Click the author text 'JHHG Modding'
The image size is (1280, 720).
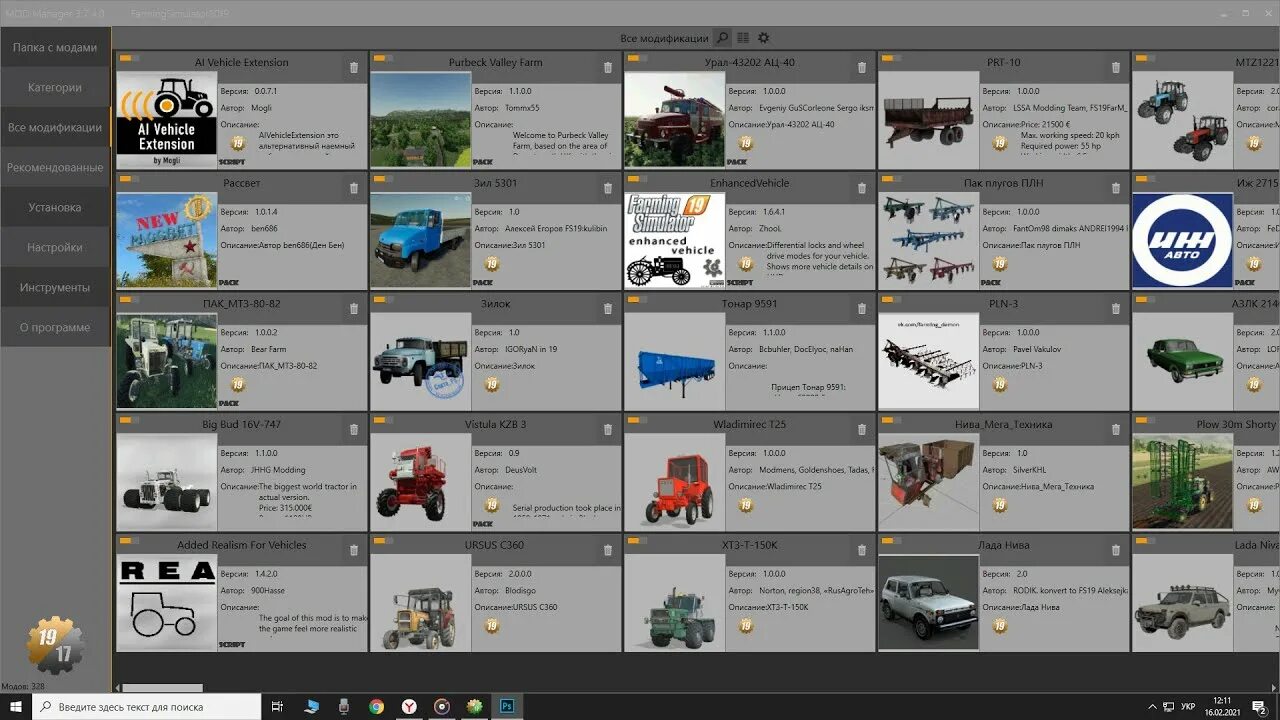[x=279, y=470]
